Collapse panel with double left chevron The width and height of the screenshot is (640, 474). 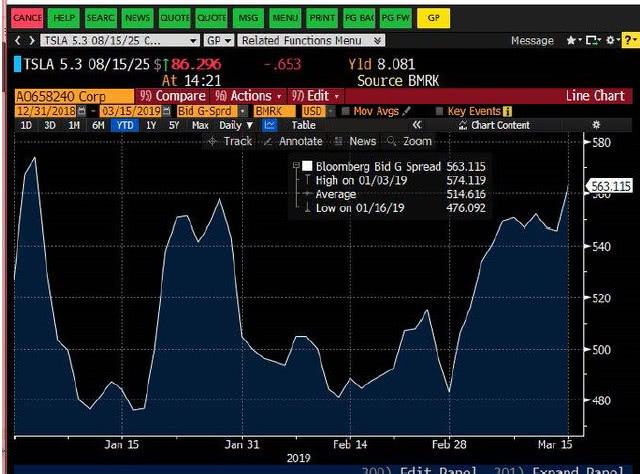pyautogui.click(x=416, y=125)
